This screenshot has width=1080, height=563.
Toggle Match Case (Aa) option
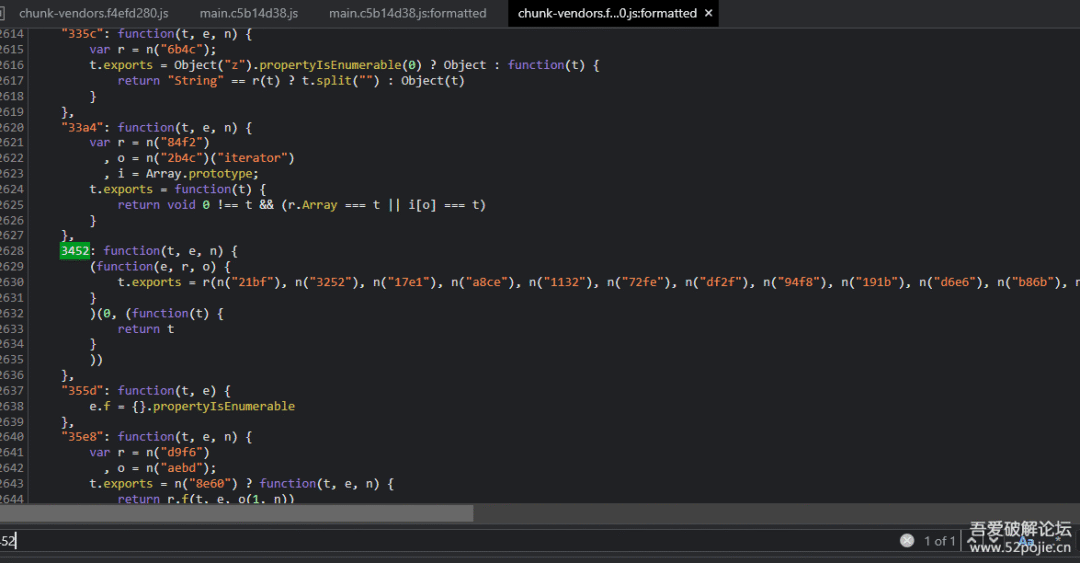[1026, 541]
